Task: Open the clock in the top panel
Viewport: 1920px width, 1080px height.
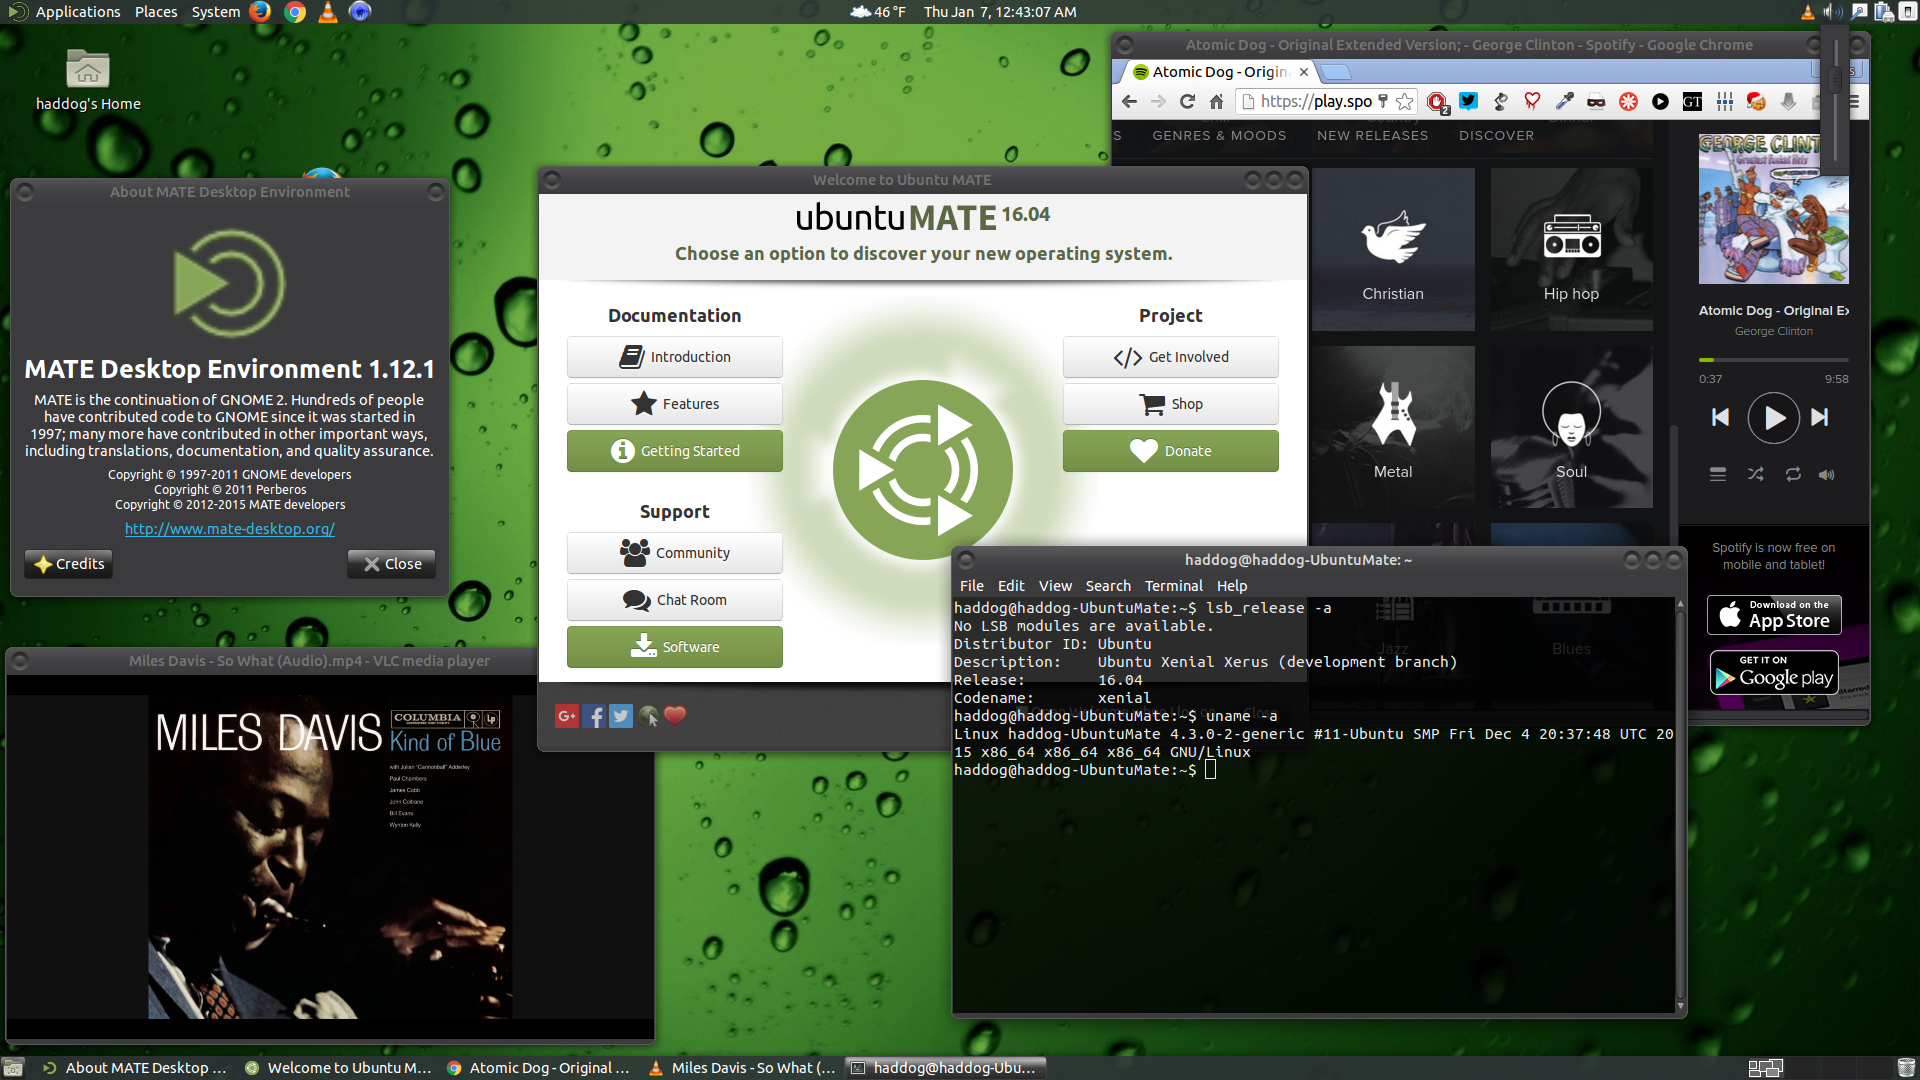Action: tap(1000, 12)
